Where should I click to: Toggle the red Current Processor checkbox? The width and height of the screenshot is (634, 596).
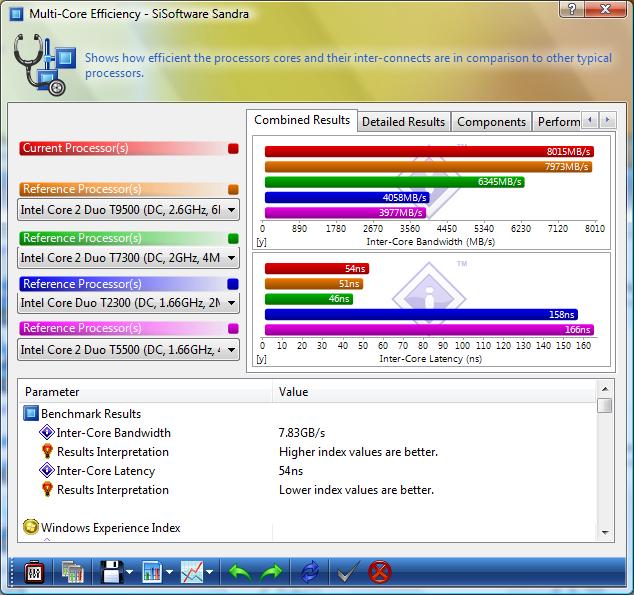tap(233, 148)
